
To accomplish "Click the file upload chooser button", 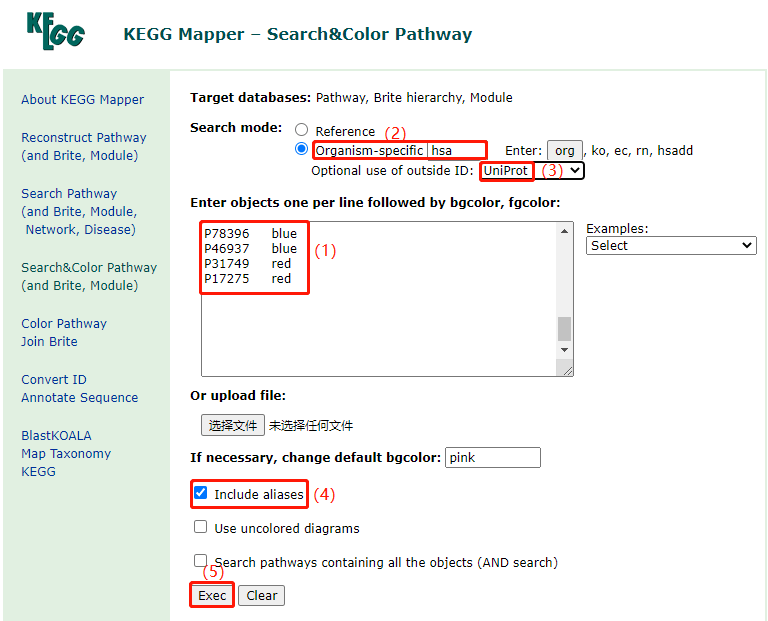I will (x=232, y=425).
